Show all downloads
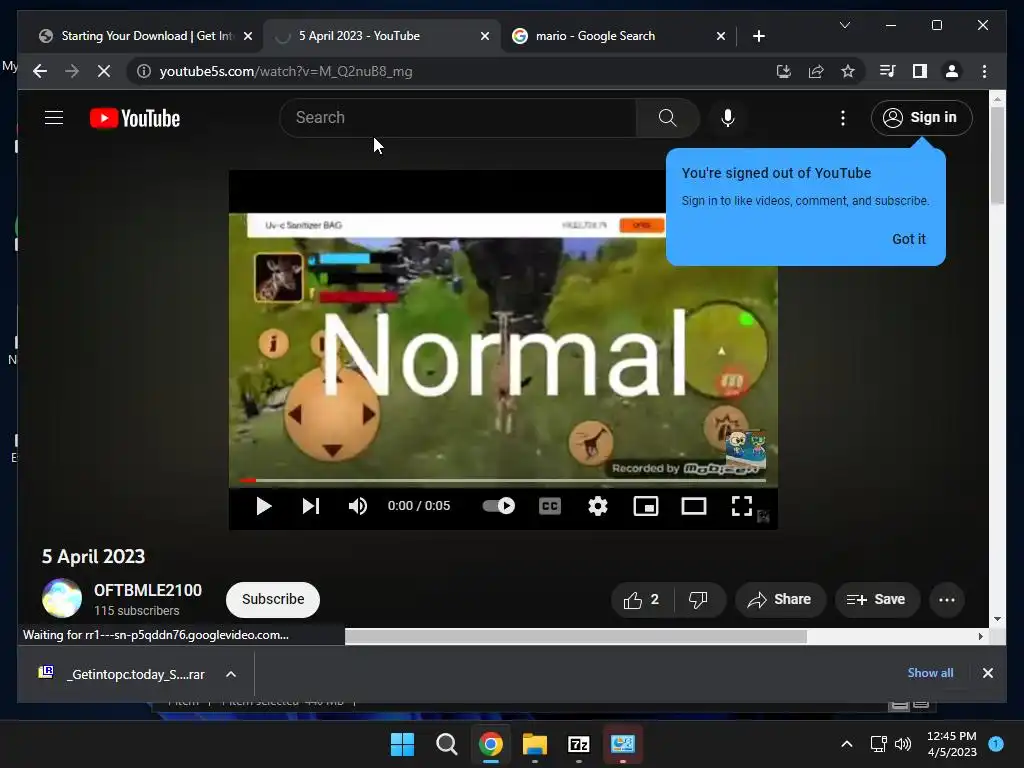 coord(930,673)
